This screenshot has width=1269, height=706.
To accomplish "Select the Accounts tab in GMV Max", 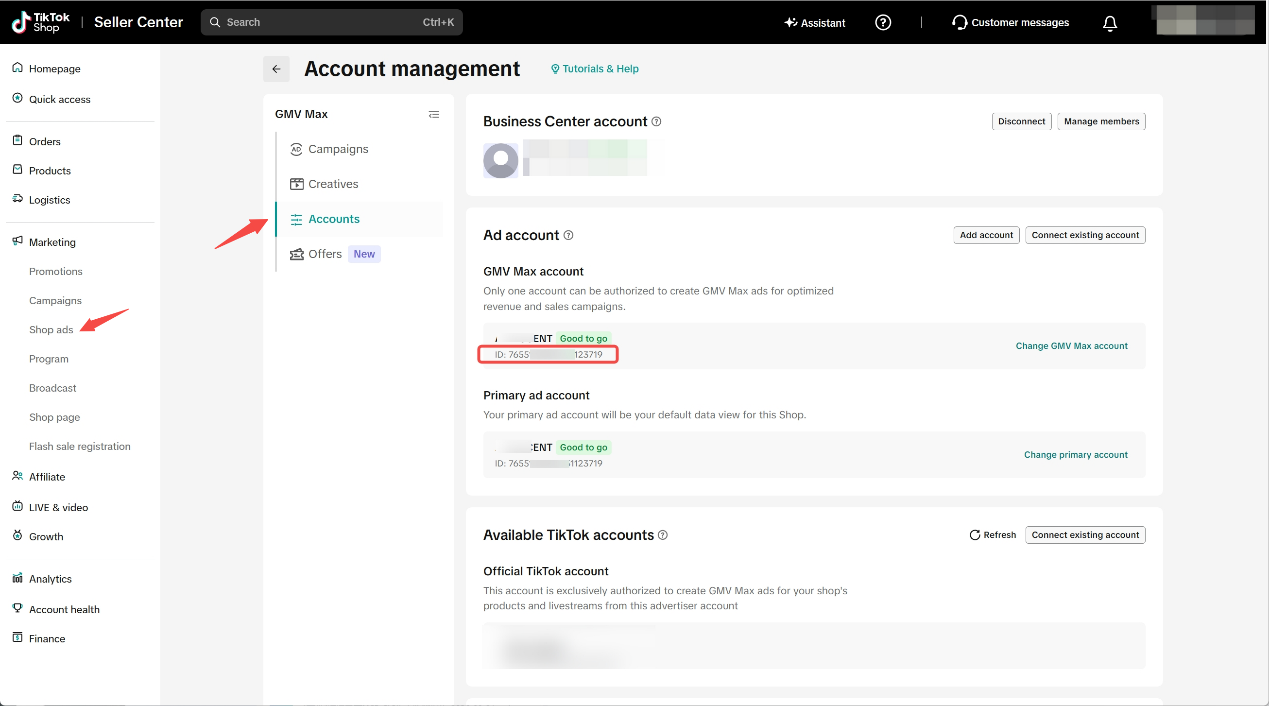I will (358, 219).
